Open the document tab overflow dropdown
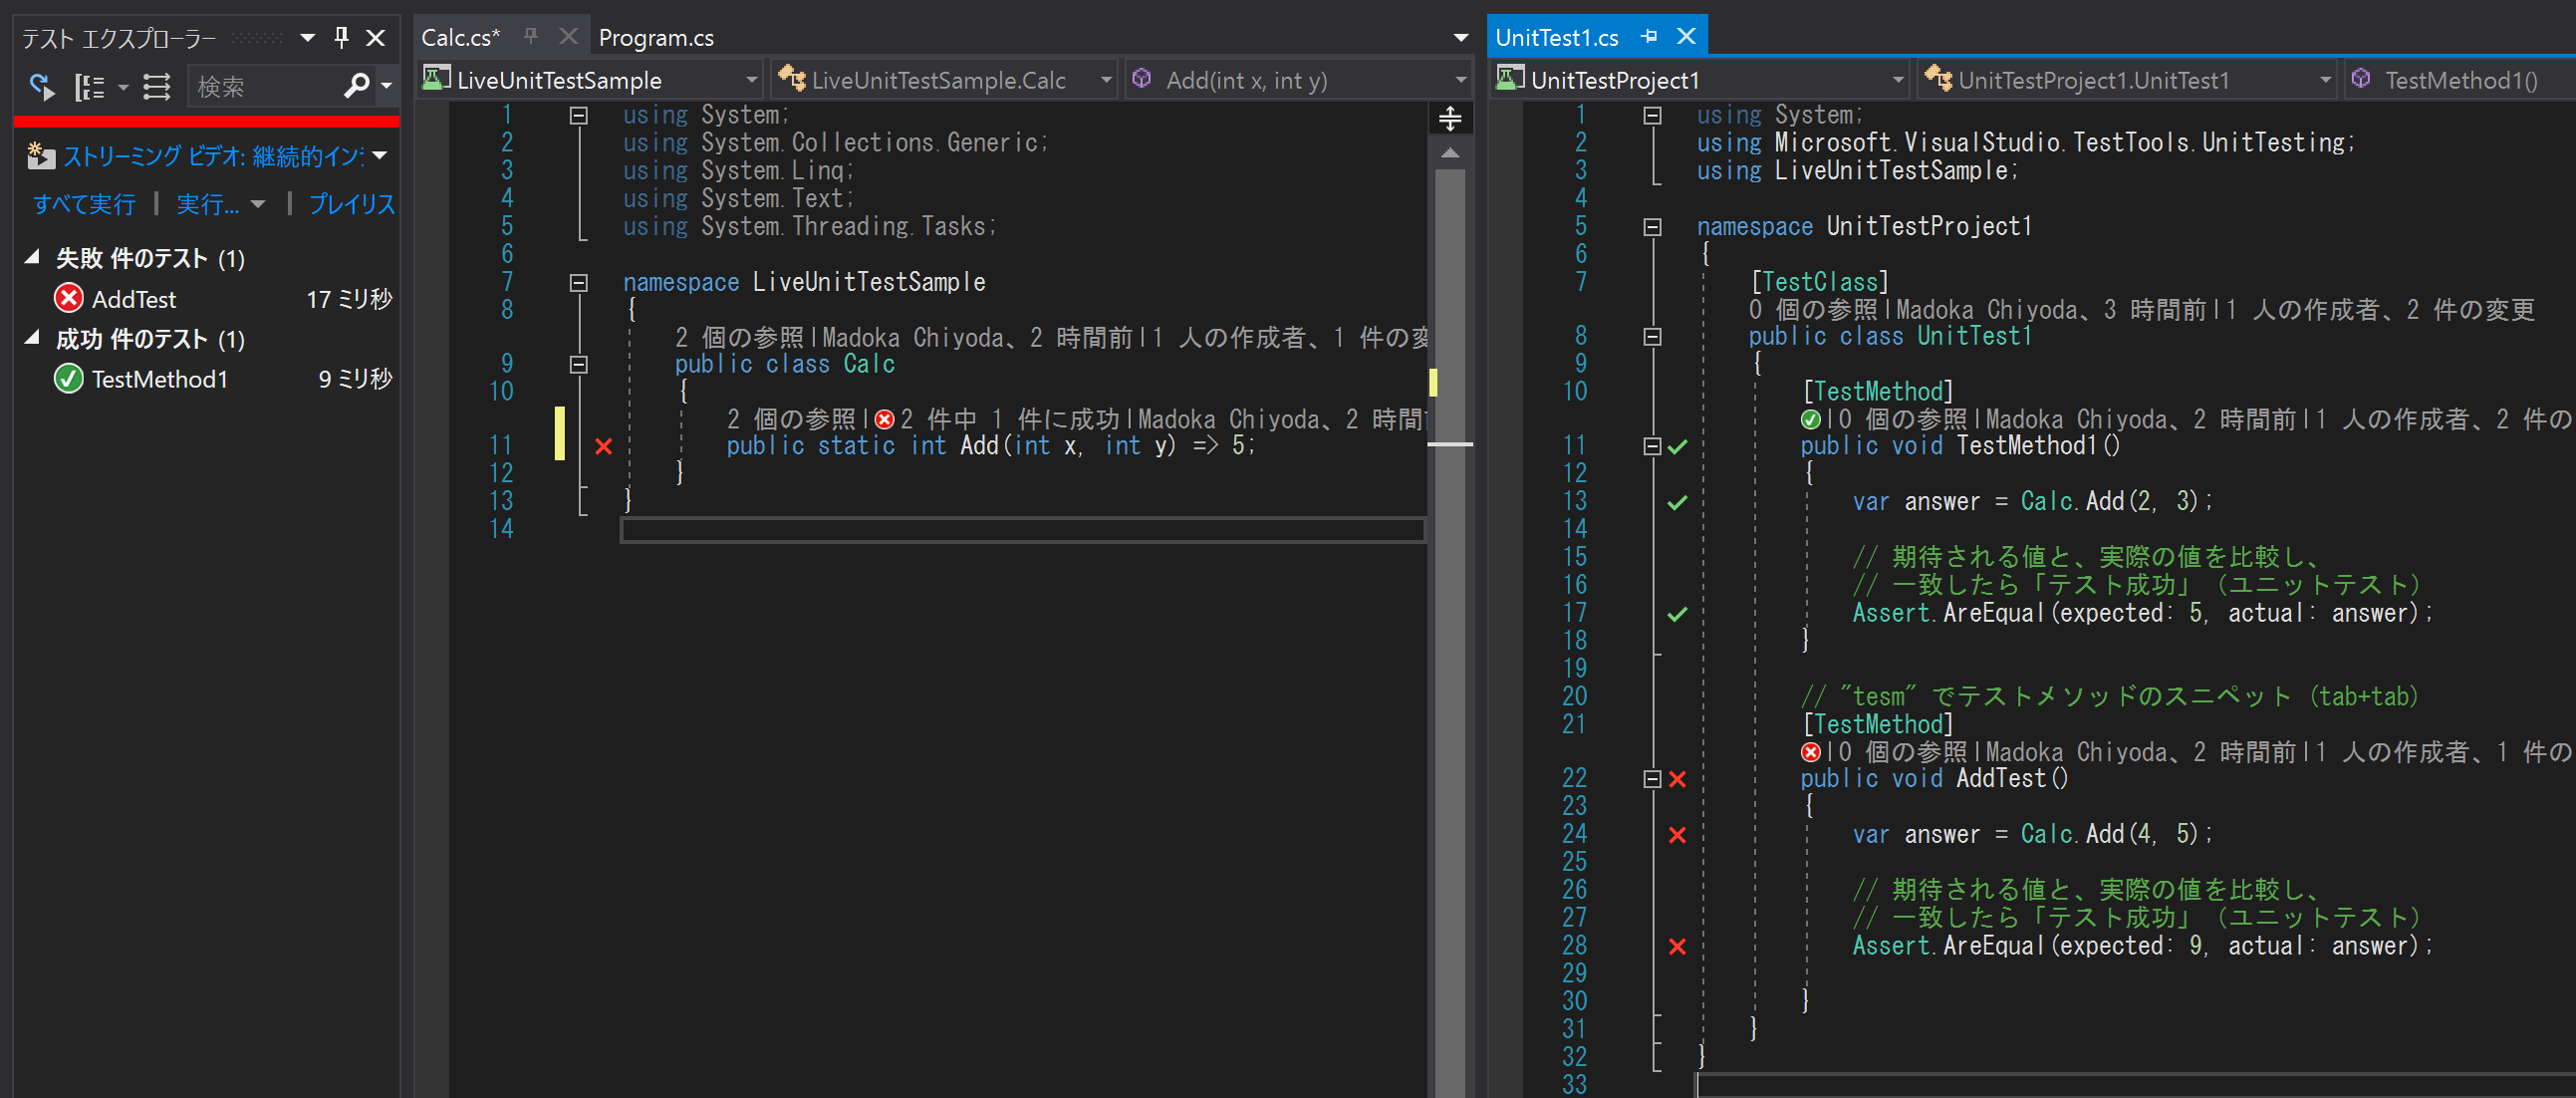Screen dimensions: 2576x1098 [x=1460, y=38]
